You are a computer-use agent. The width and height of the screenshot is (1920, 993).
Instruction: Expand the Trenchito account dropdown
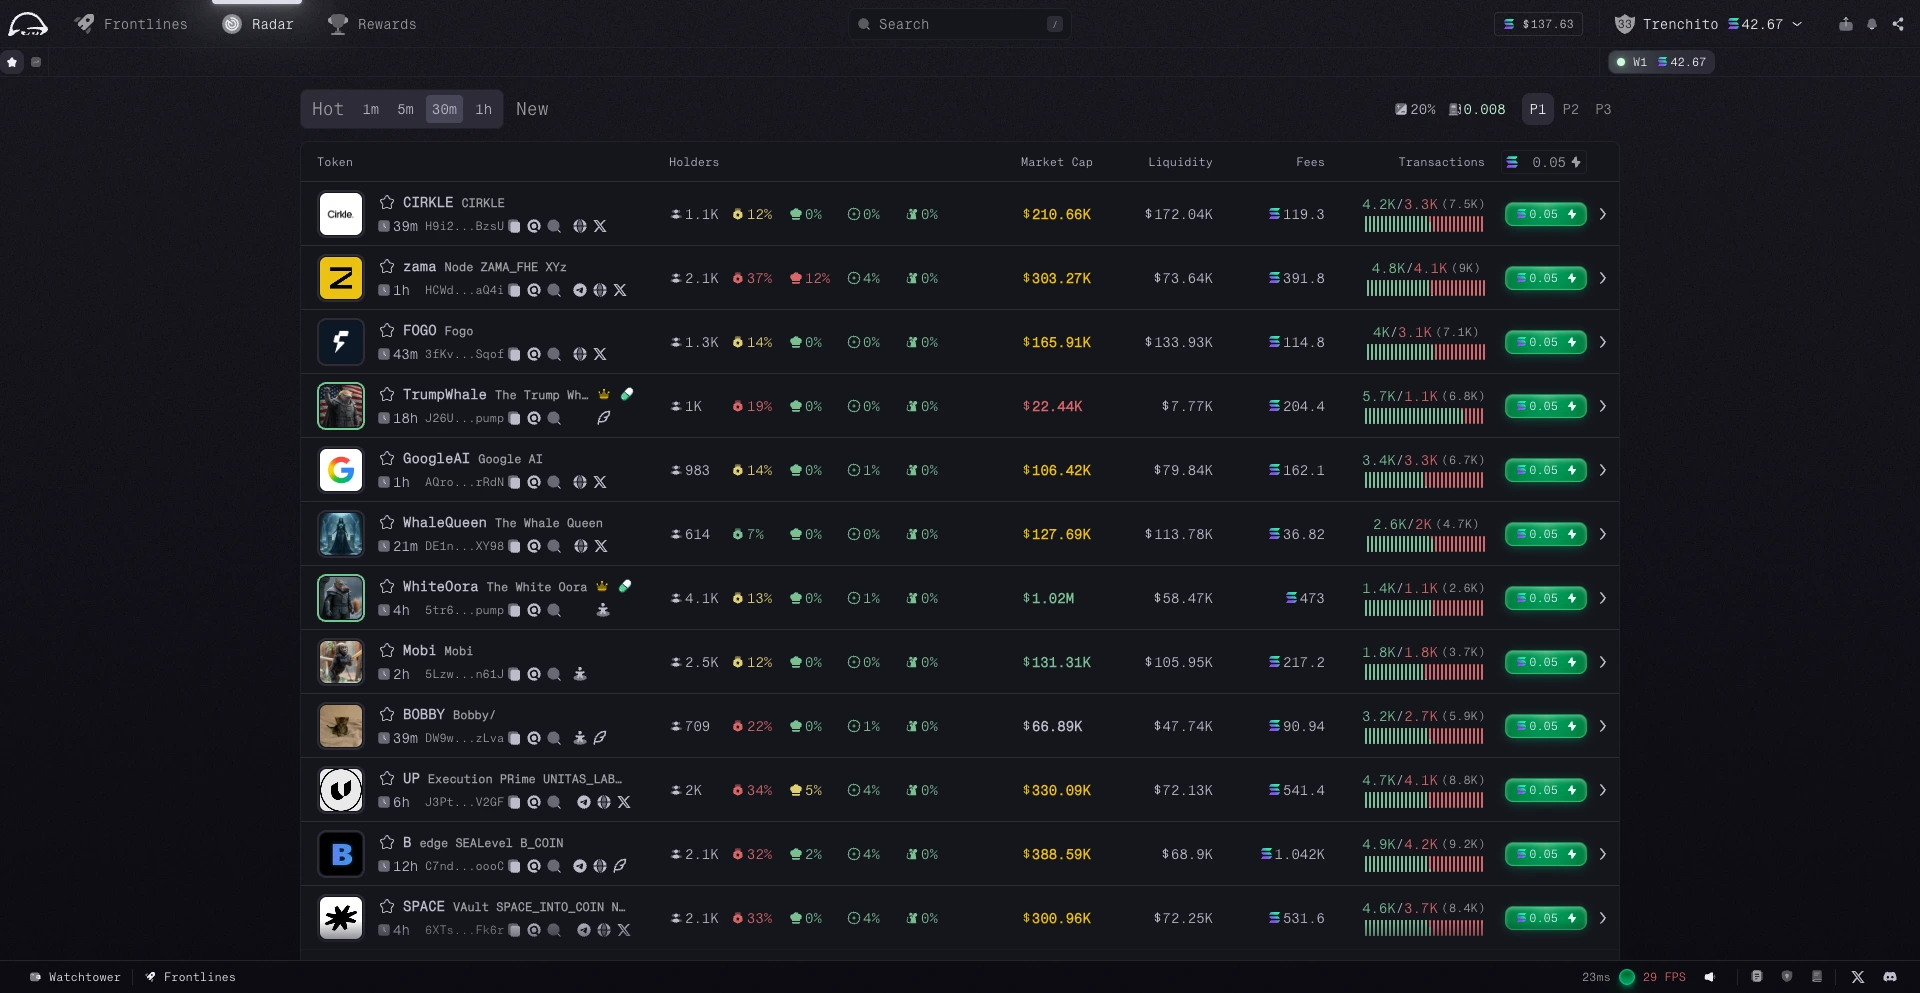[x=1797, y=24]
